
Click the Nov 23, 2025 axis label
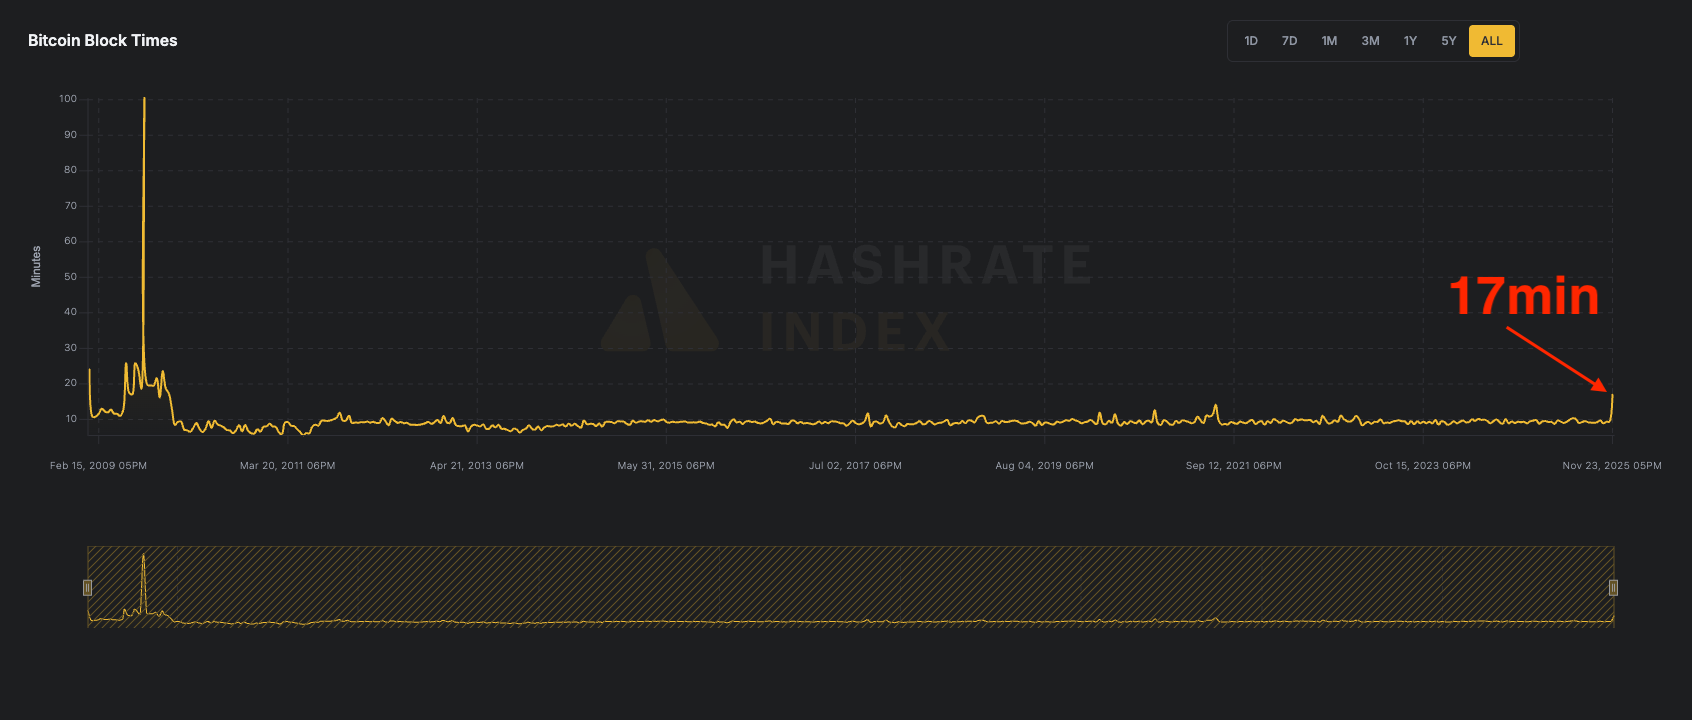(1611, 466)
